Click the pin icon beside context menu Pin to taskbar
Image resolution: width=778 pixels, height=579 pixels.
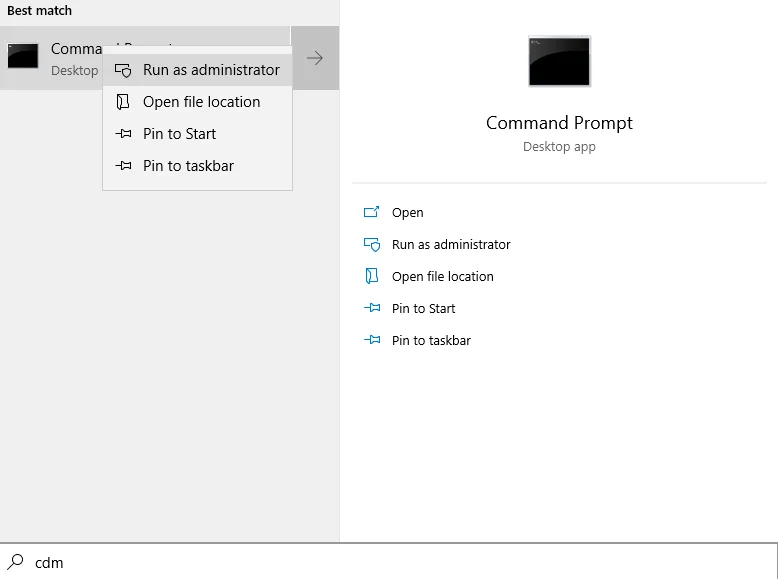tap(123, 166)
